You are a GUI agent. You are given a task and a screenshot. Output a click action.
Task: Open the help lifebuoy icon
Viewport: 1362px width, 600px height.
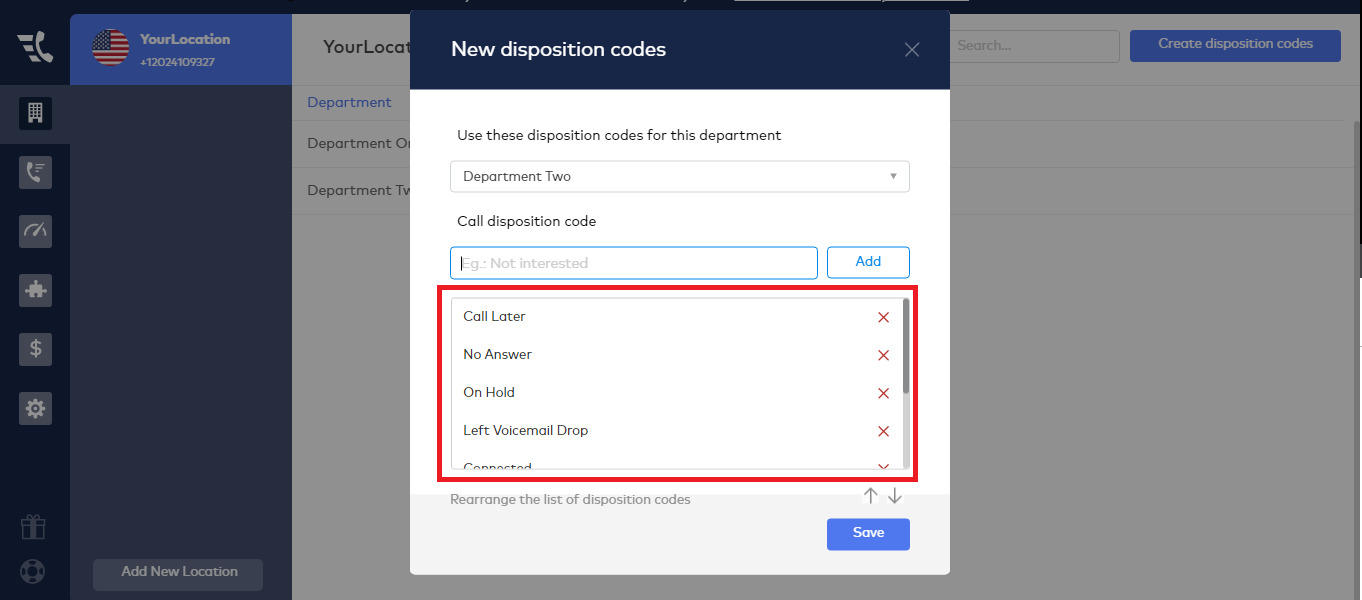click(33, 573)
